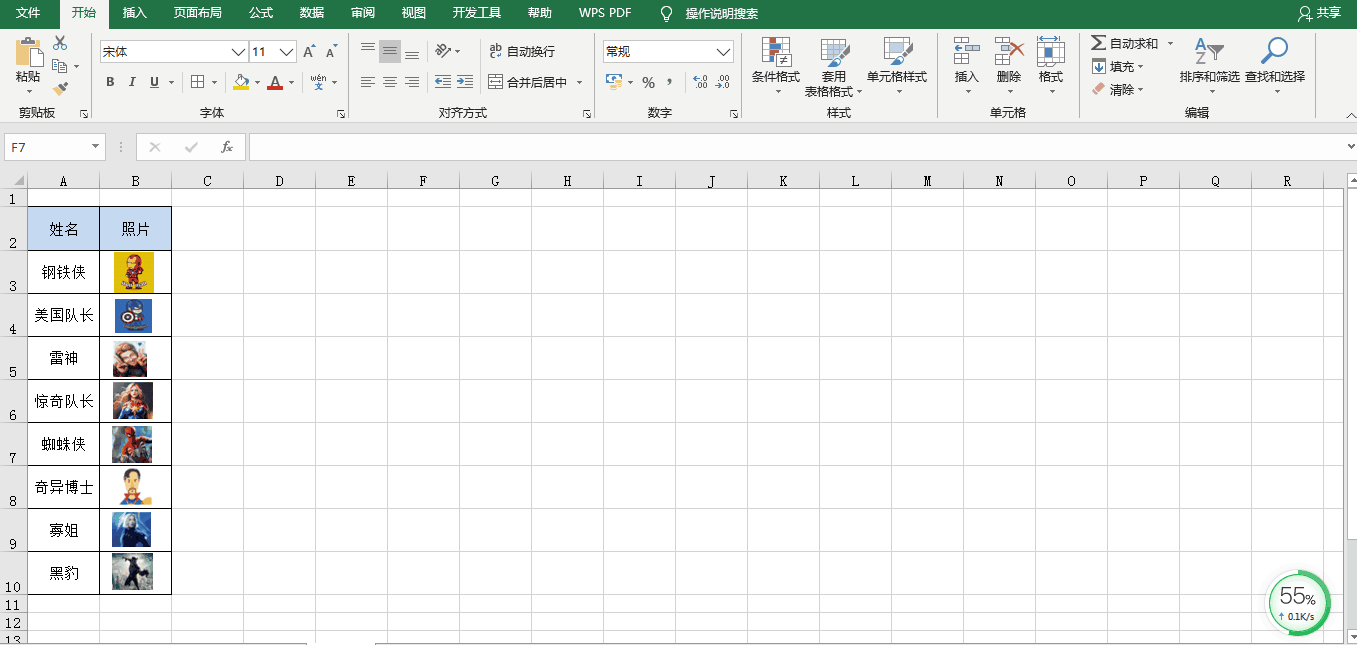
Task: Increase indent icon
Action: tap(465, 82)
